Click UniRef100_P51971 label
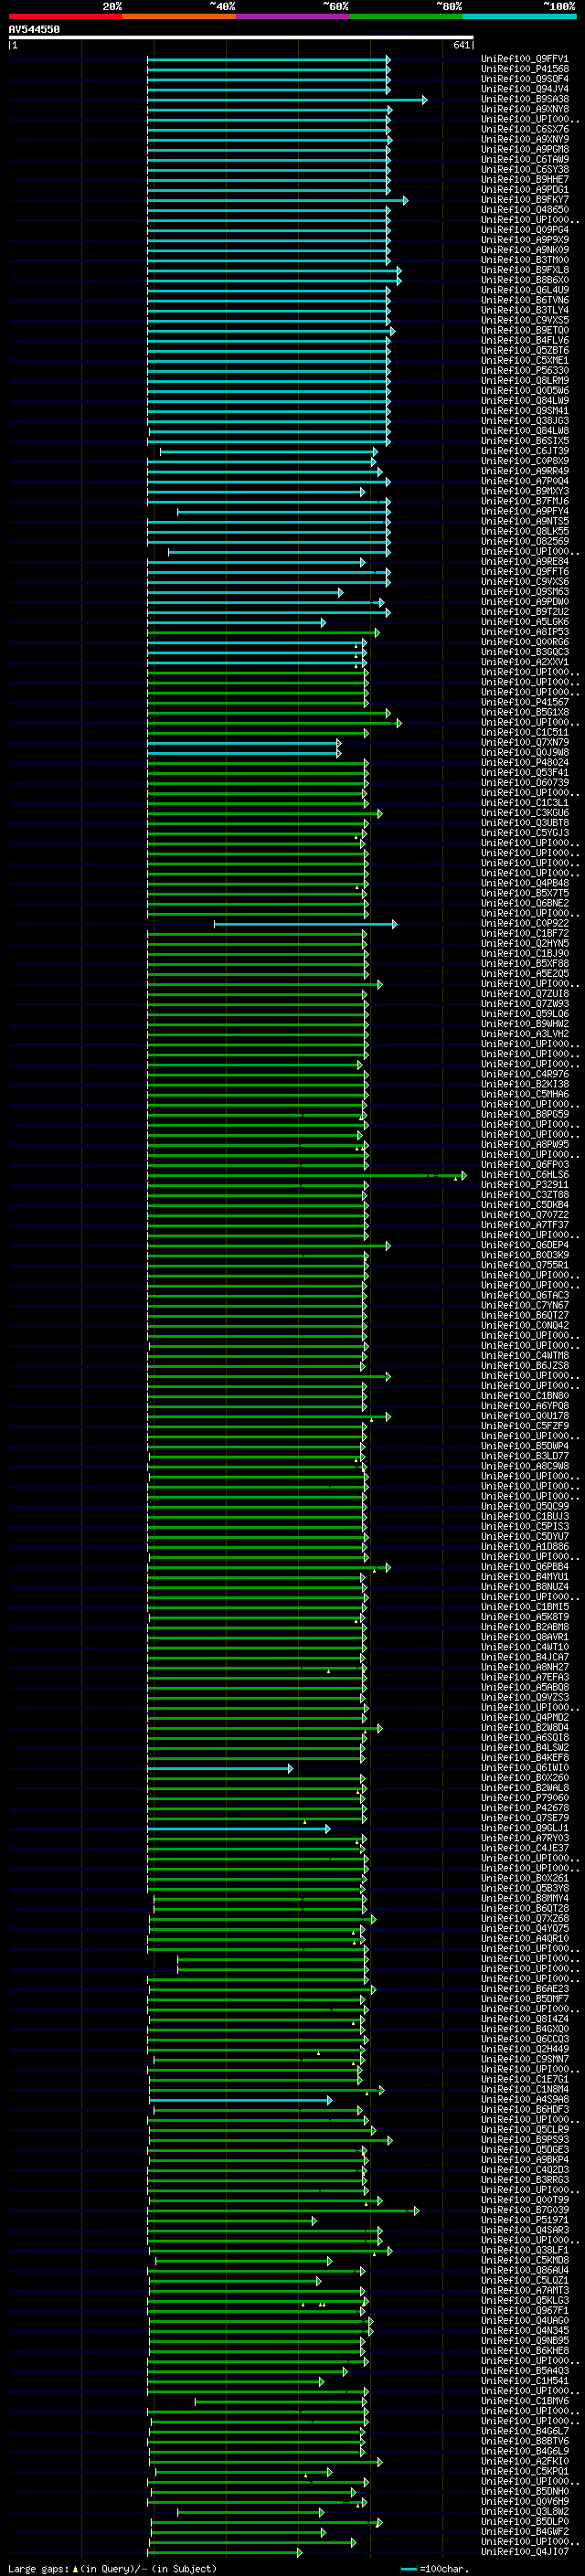 525,2220
